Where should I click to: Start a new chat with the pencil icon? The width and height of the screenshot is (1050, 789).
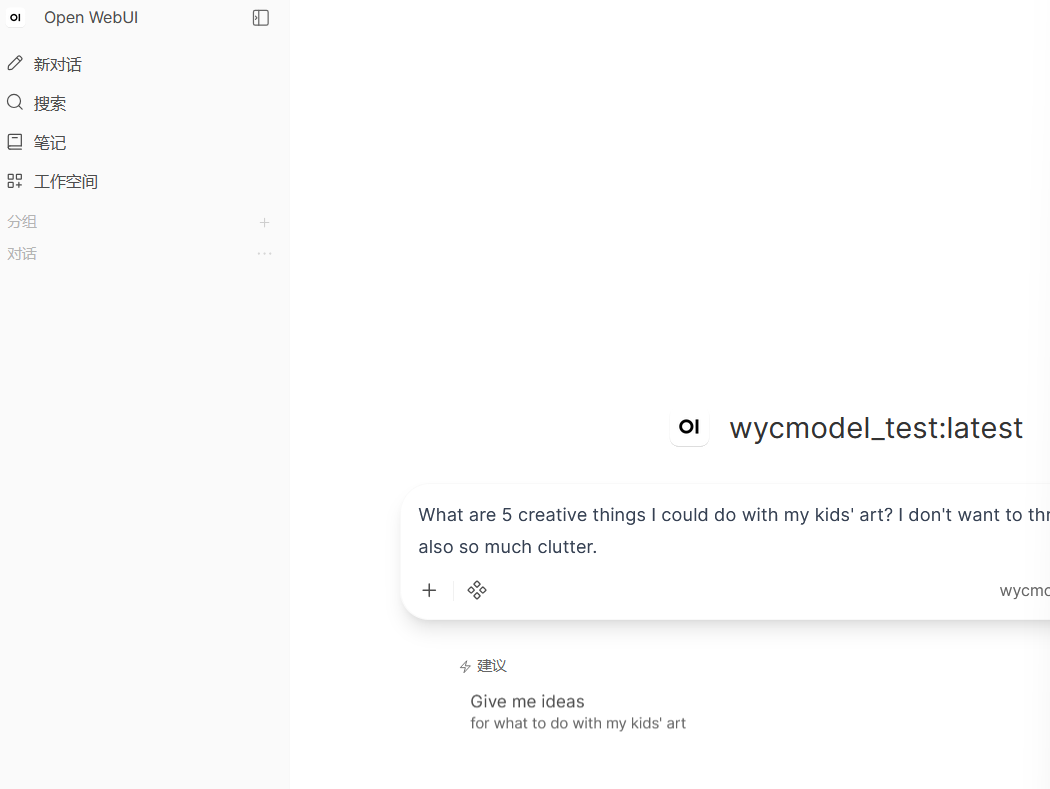pos(15,64)
